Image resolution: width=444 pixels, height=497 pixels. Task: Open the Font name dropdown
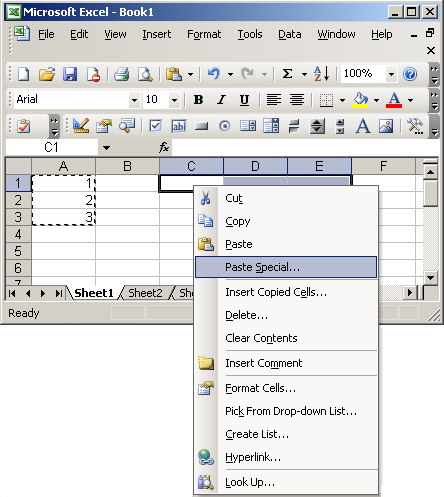tap(134, 100)
